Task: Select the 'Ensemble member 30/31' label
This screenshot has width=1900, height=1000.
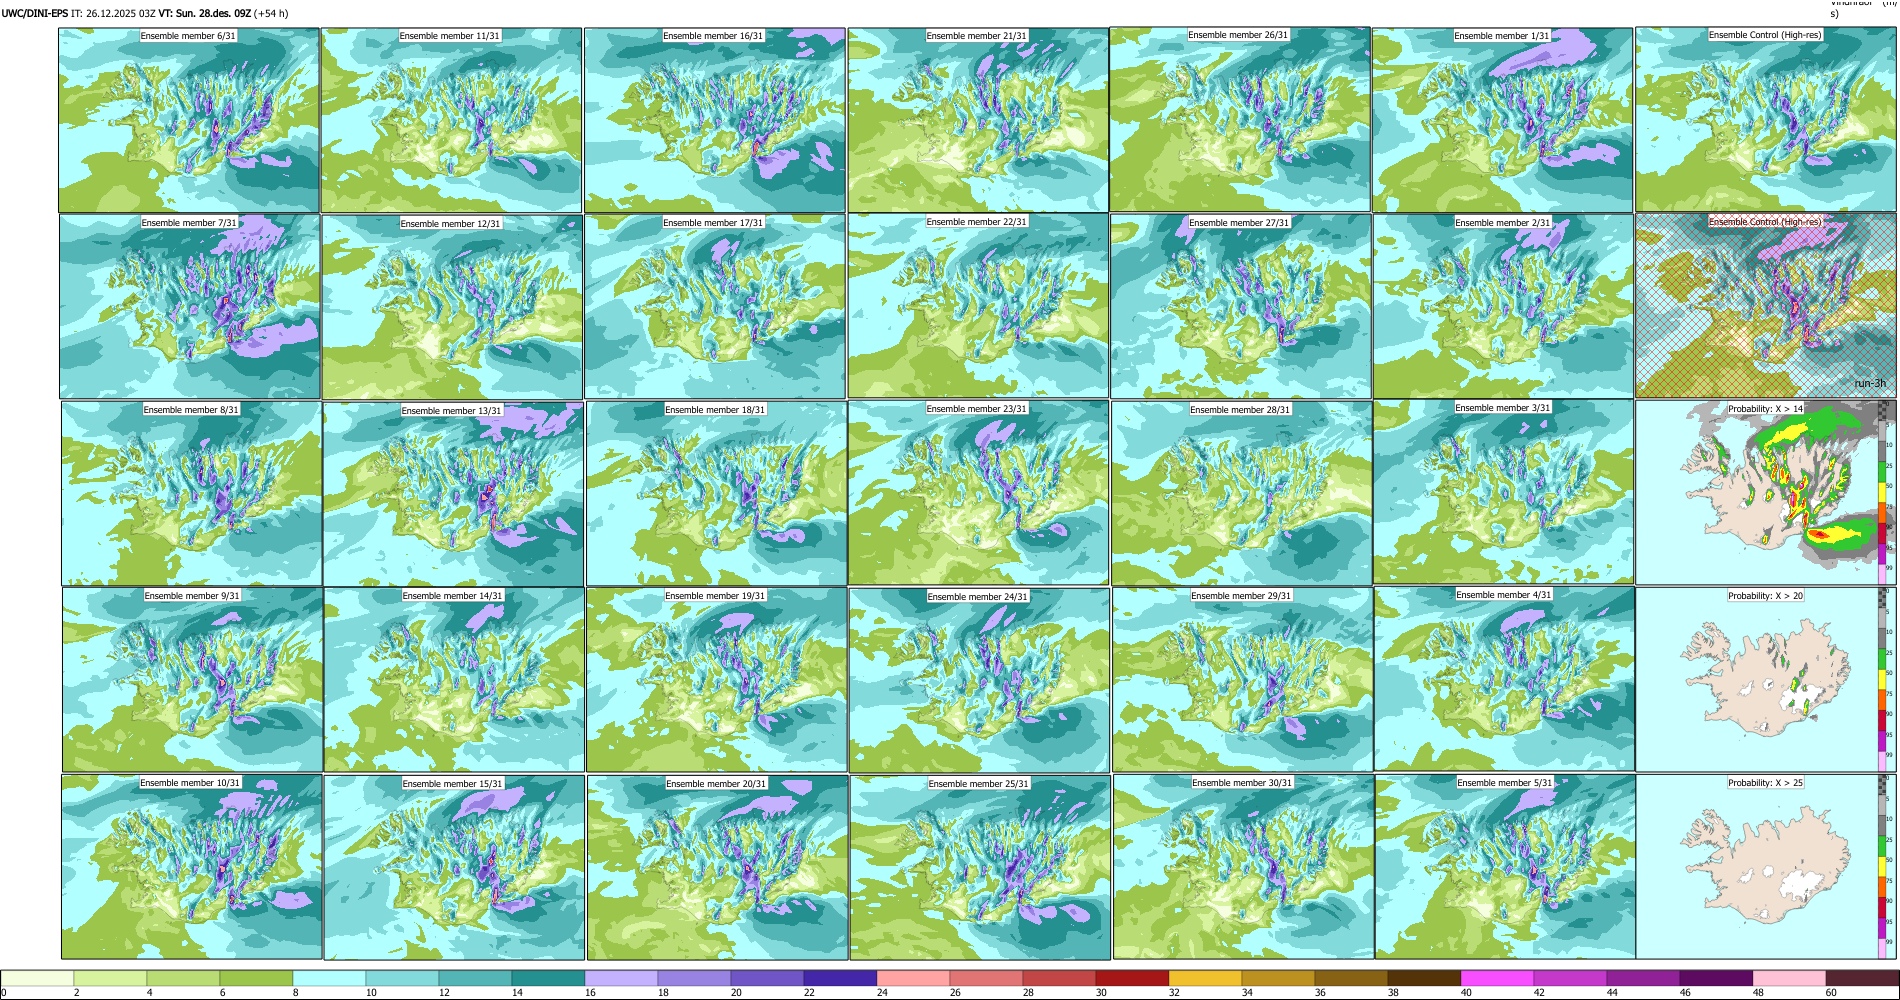Action: click(1242, 783)
